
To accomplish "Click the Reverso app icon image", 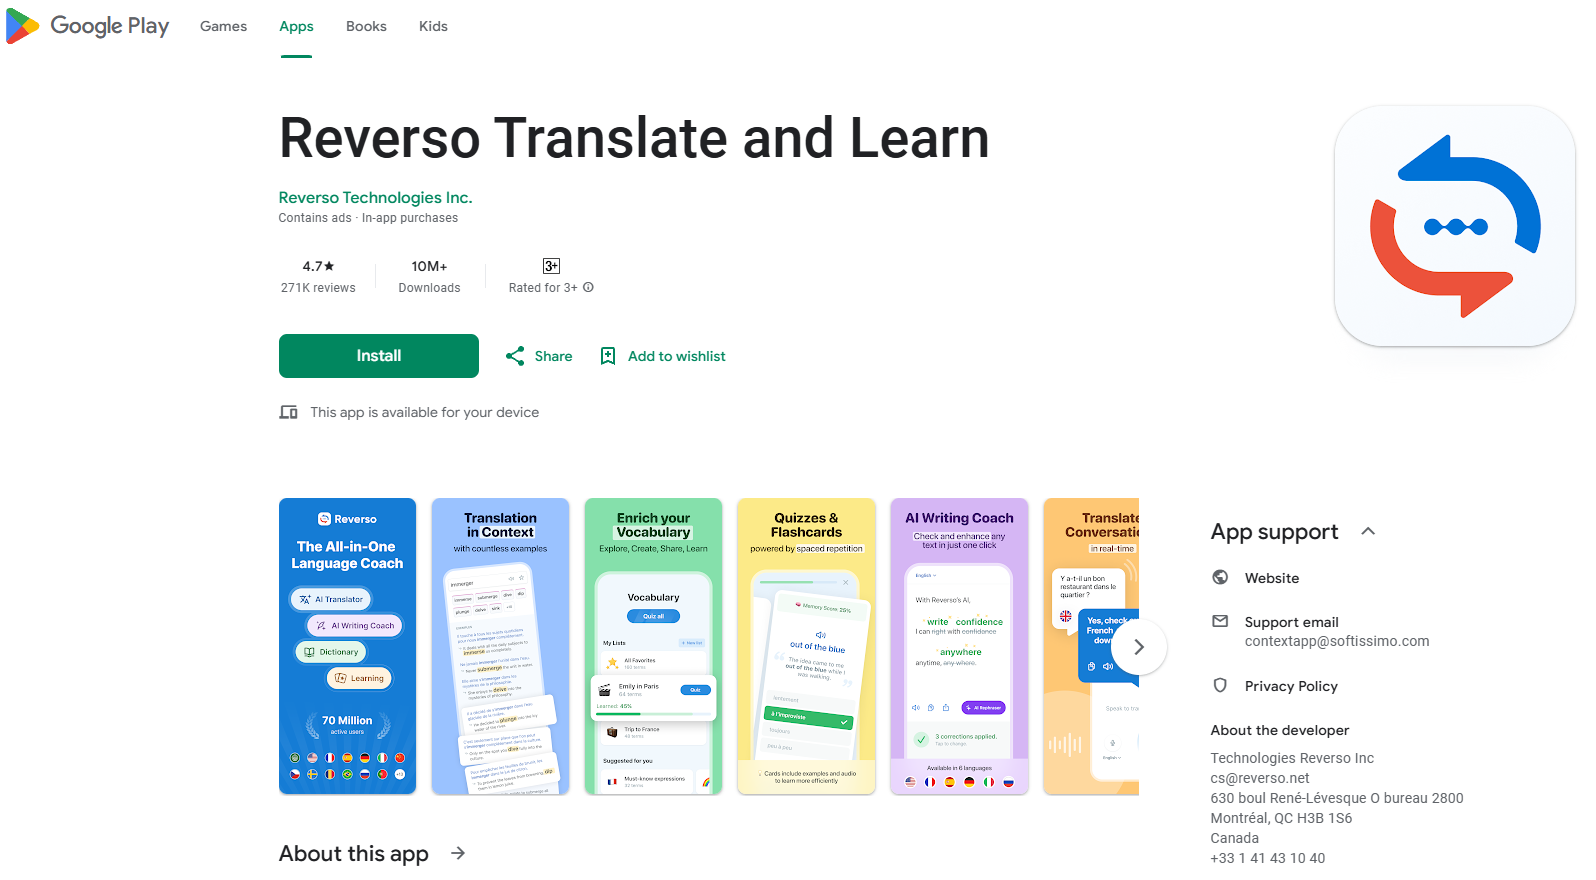I will point(1455,226).
